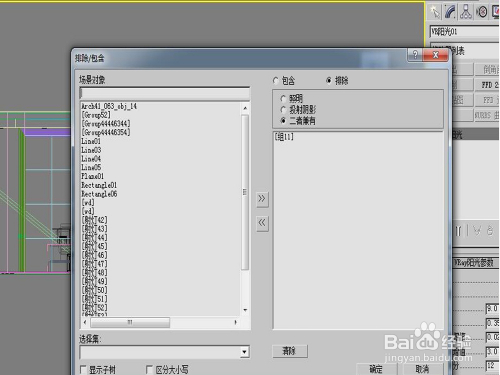Open the Hierarchy command panel tab
500x375 pixels.
tap(466, 12)
